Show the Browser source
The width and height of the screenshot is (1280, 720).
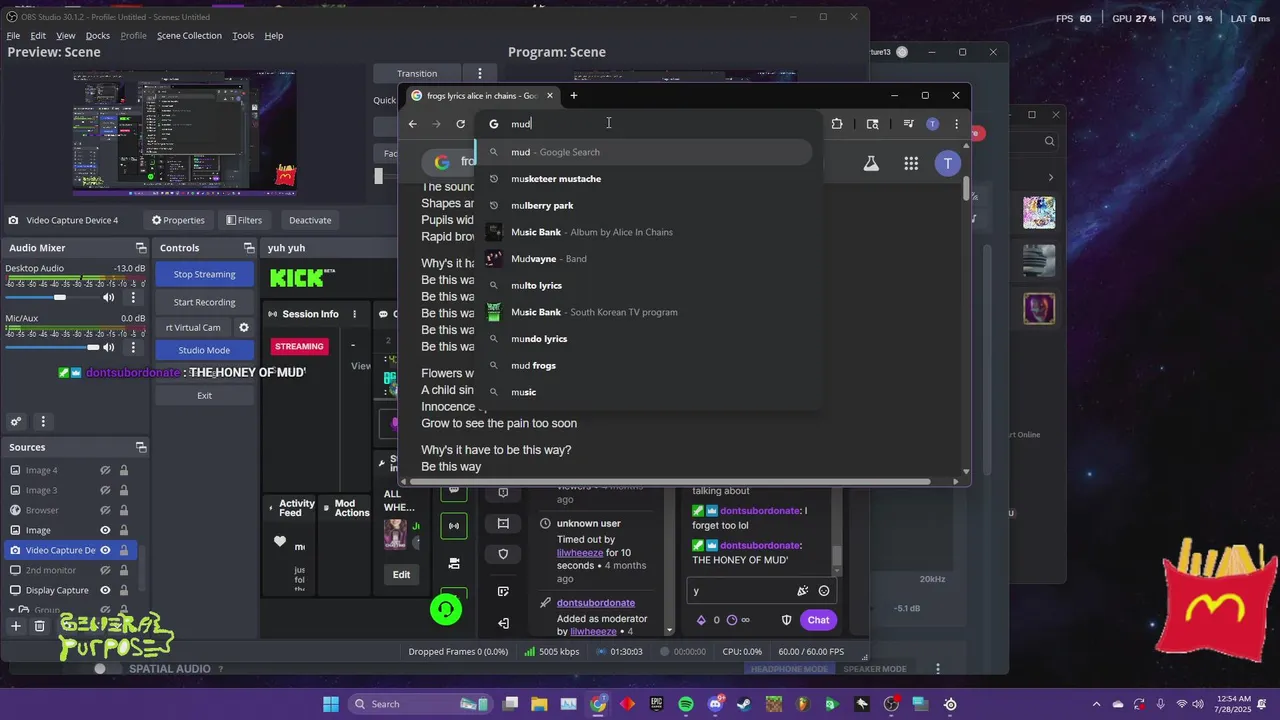pyautogui.click(x=105, y=510)
